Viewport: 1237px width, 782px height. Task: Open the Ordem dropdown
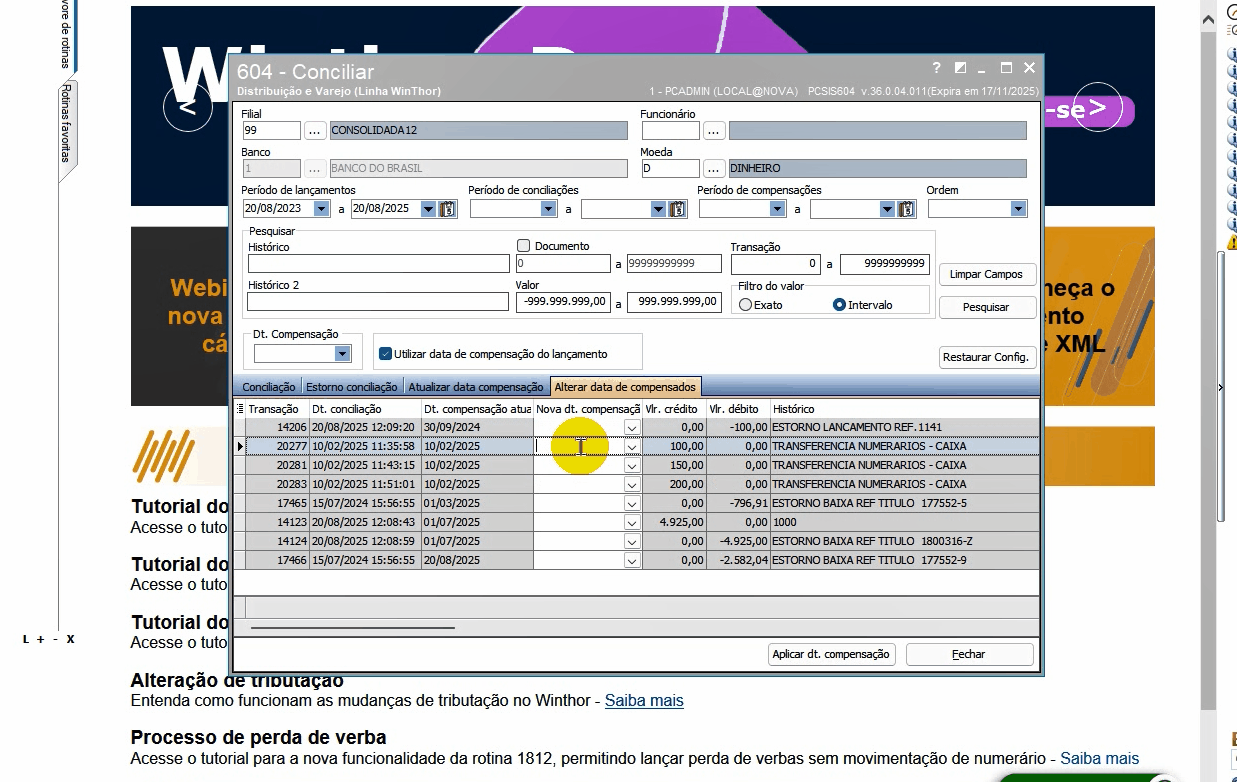tap(1018, 209)
